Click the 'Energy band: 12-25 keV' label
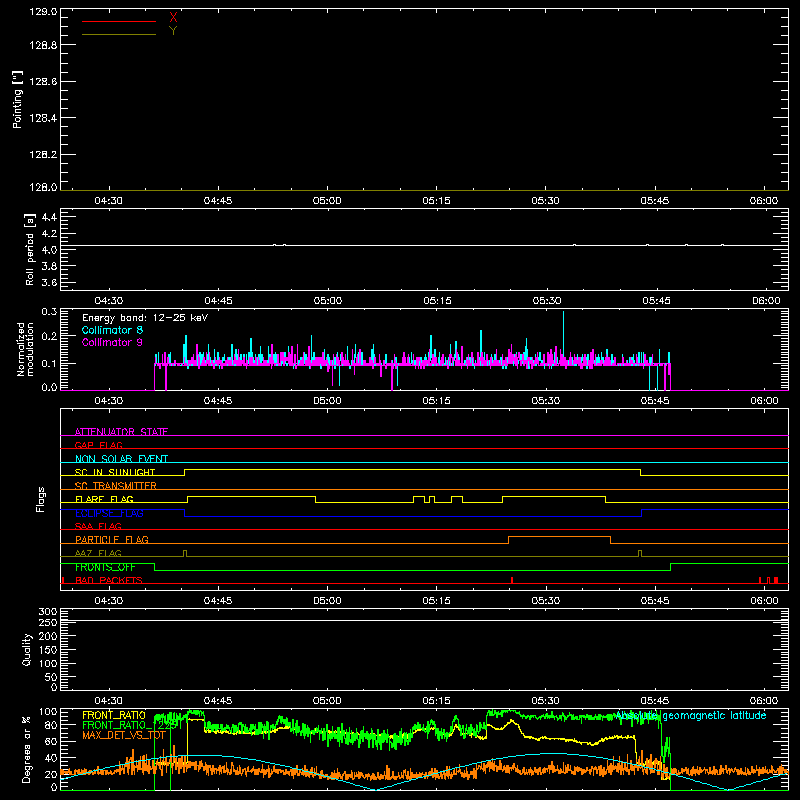 (145, 318)
